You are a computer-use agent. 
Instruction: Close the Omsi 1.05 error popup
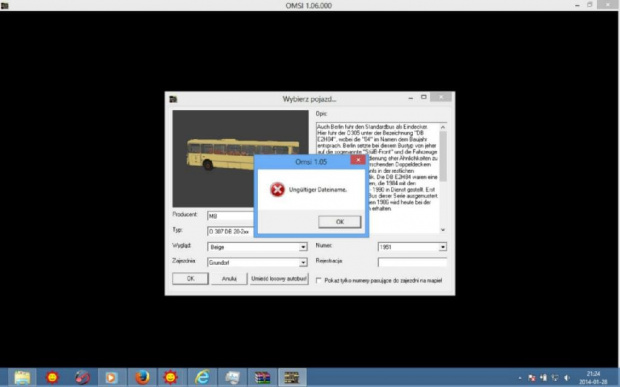[358, 160]
